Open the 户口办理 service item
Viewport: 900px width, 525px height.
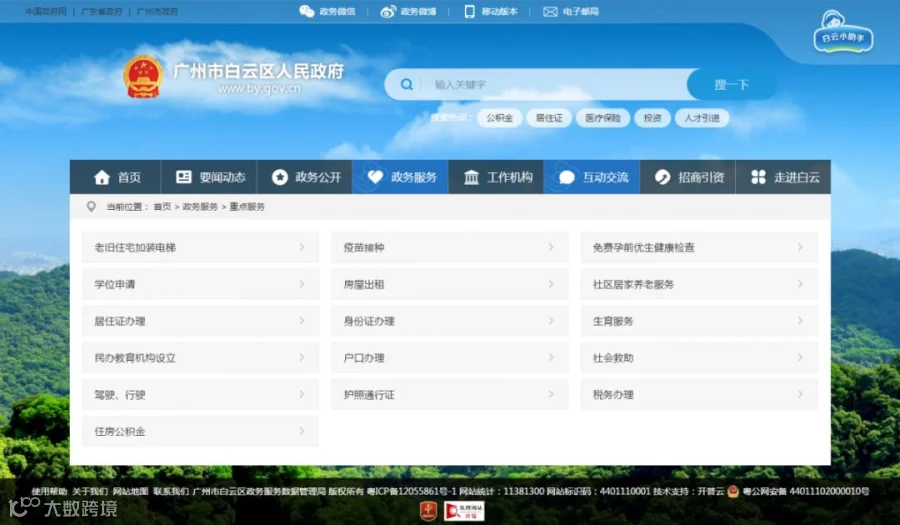click(x=449, y=357)
